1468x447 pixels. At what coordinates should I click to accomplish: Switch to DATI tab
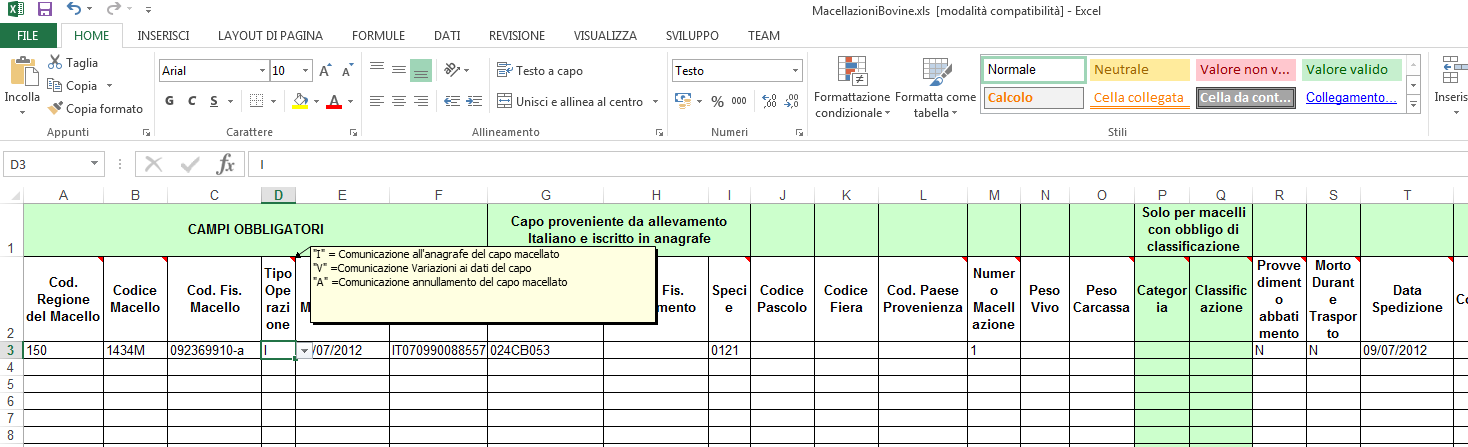447,35
